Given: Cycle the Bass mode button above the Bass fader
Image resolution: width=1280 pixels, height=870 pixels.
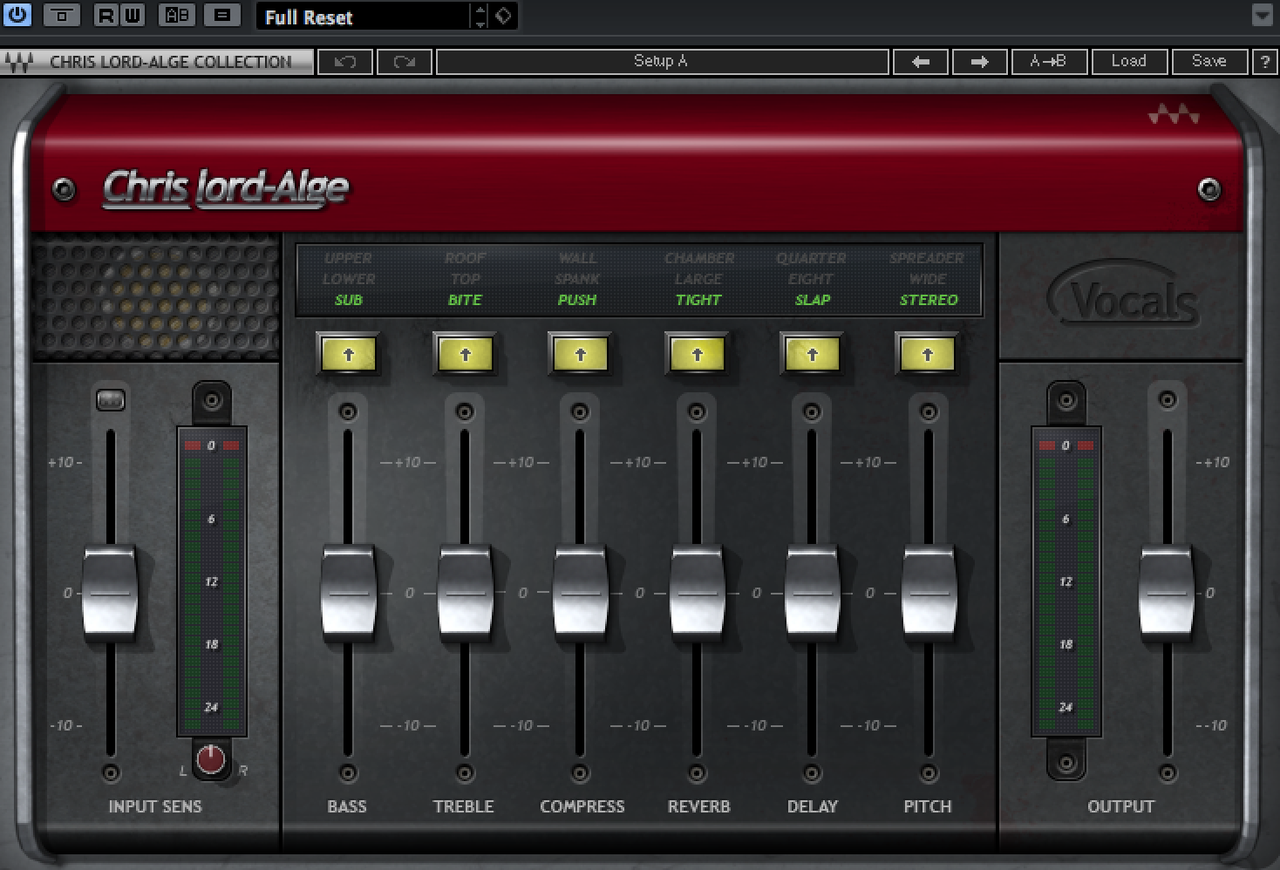Looking at the screenshot, I should pos(348,354).
